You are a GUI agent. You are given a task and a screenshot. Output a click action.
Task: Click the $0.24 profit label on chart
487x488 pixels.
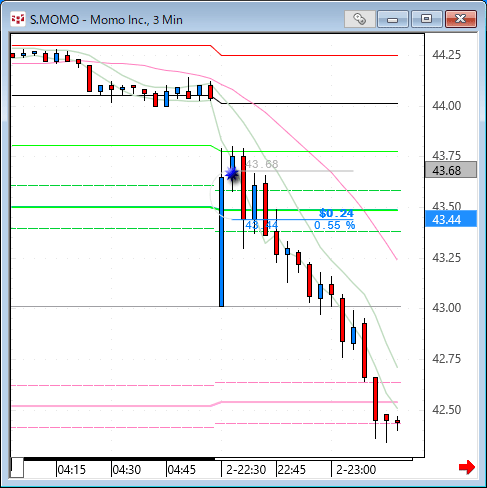[x=336, y=213]
